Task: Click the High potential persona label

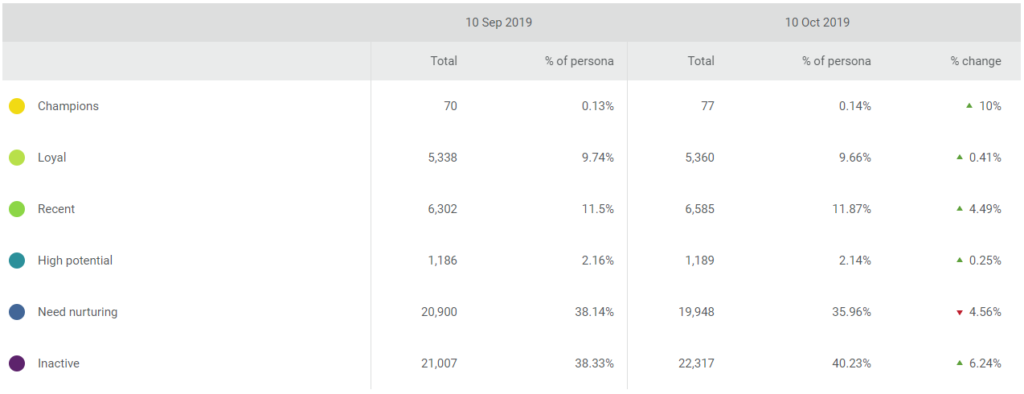Action: pos(75,261)
